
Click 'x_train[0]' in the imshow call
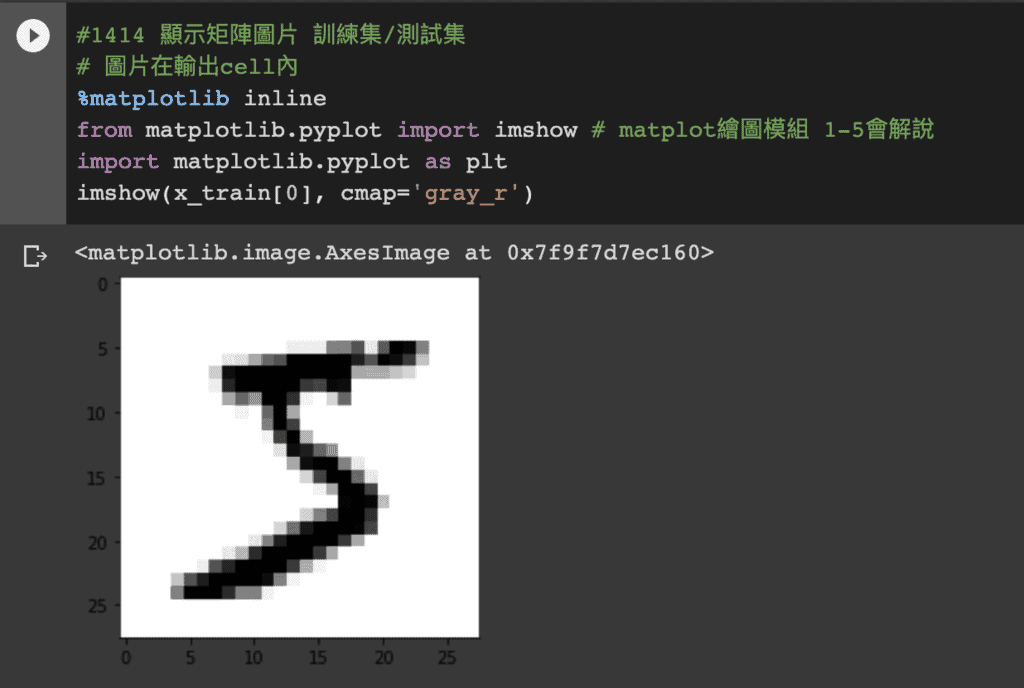tap(242, 194)
